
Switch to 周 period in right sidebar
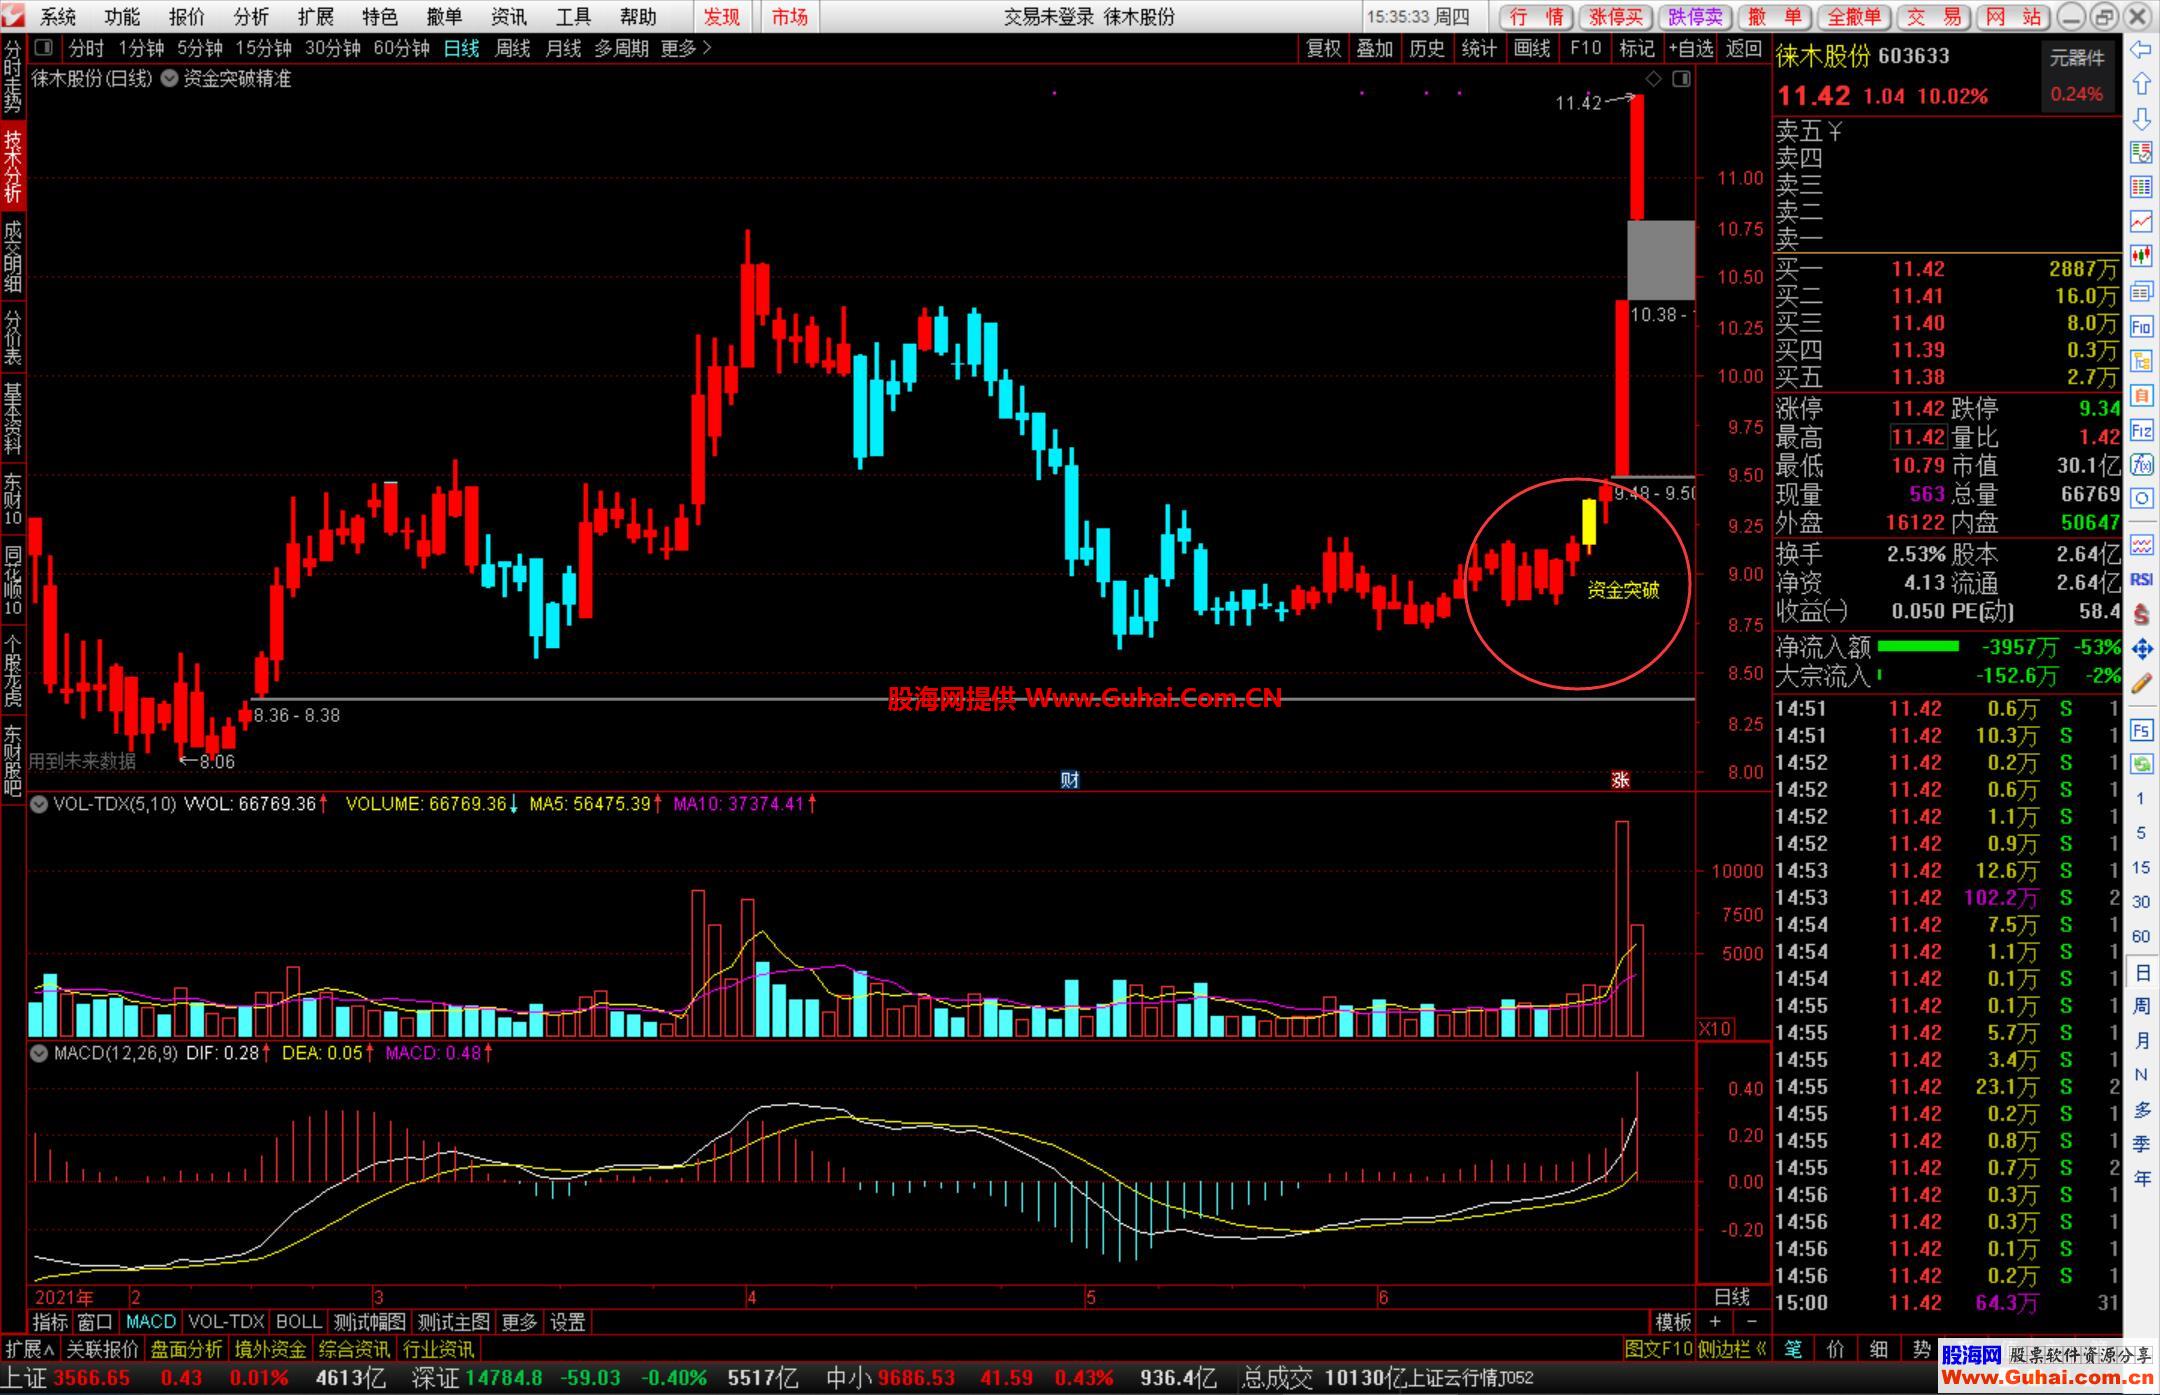[x=2141, y=1006]
